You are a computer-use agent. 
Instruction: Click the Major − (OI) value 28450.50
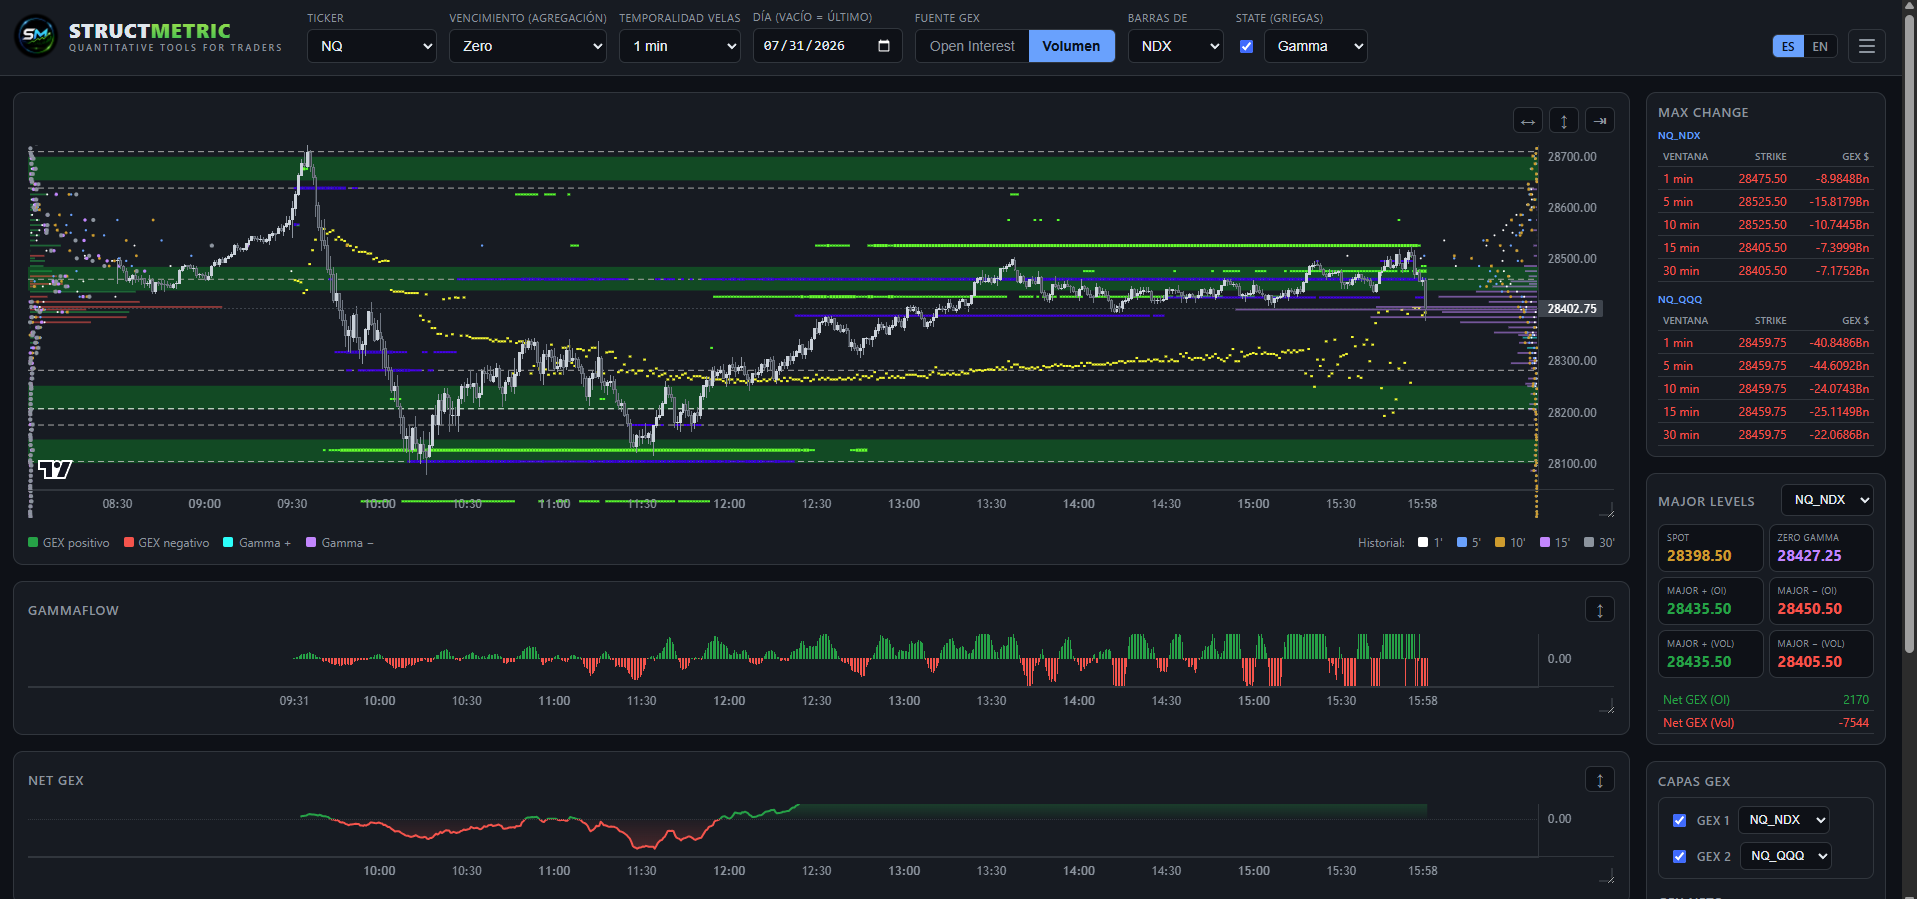pos(1809,609)
